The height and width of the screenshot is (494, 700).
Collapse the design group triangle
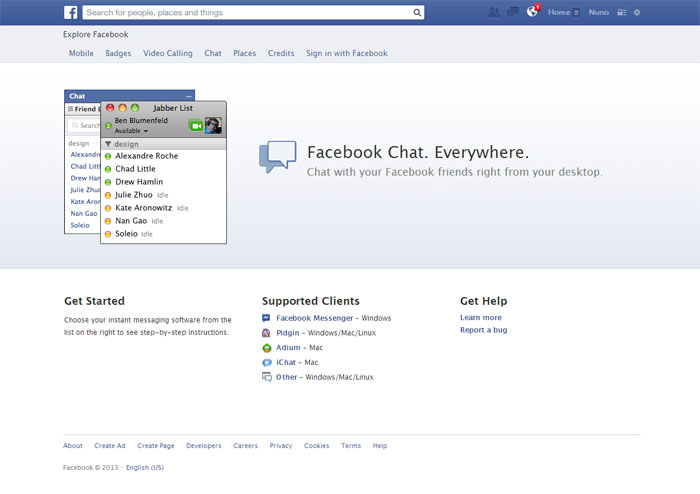tap(108, 144)
